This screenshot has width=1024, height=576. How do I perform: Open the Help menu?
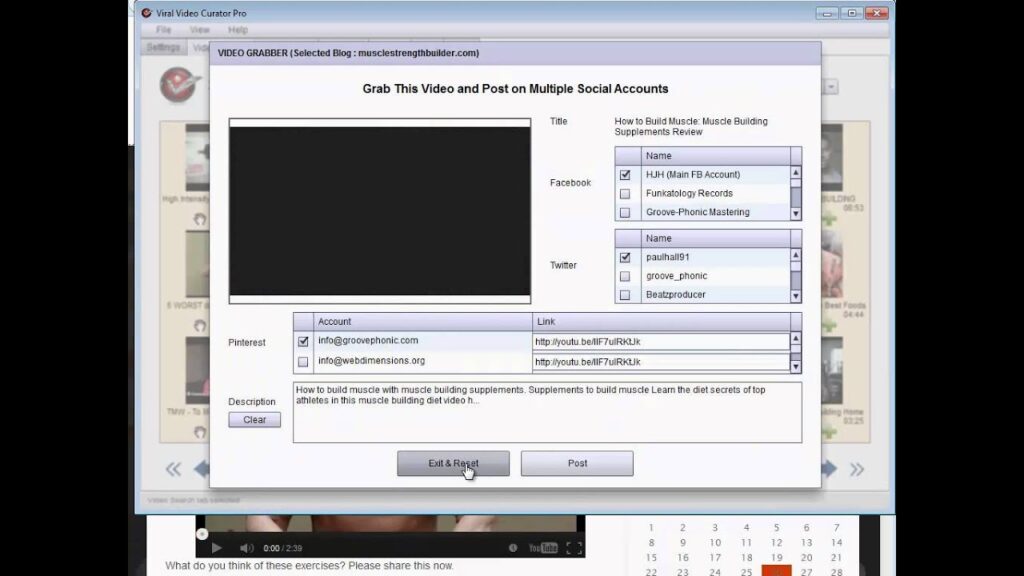[x=238, y=30]
